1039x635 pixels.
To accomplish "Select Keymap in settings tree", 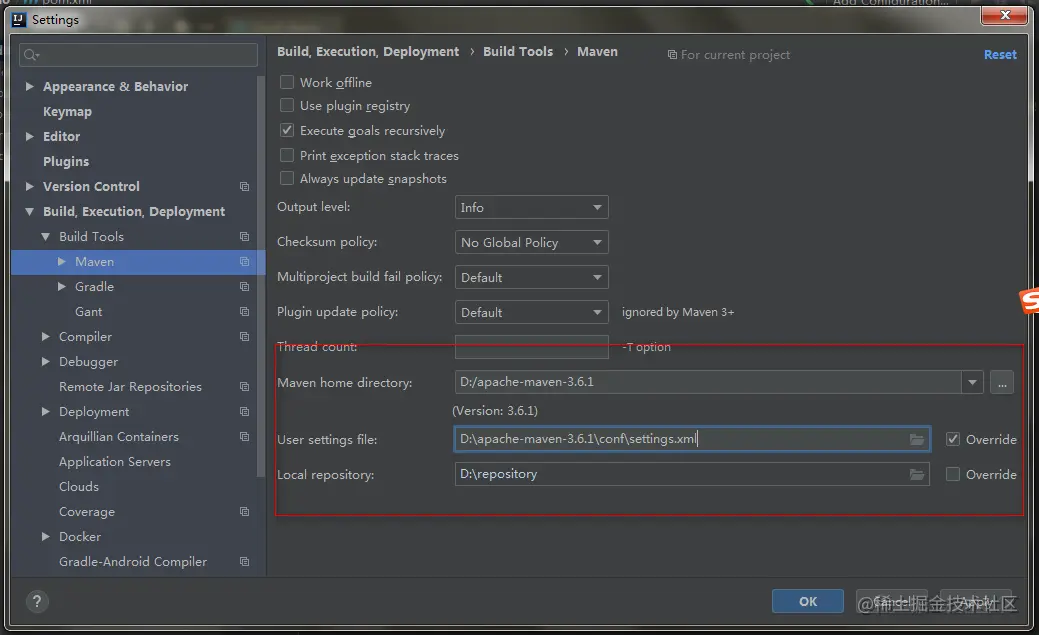I will (x=67, y=111).
